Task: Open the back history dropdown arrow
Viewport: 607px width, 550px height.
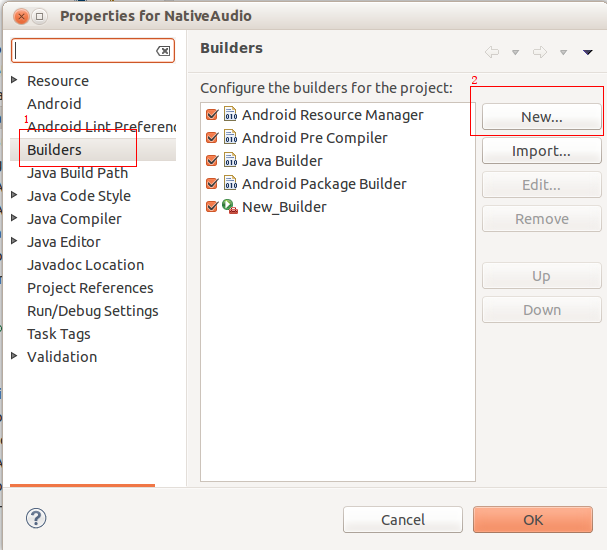Action: tap(515, 52)
